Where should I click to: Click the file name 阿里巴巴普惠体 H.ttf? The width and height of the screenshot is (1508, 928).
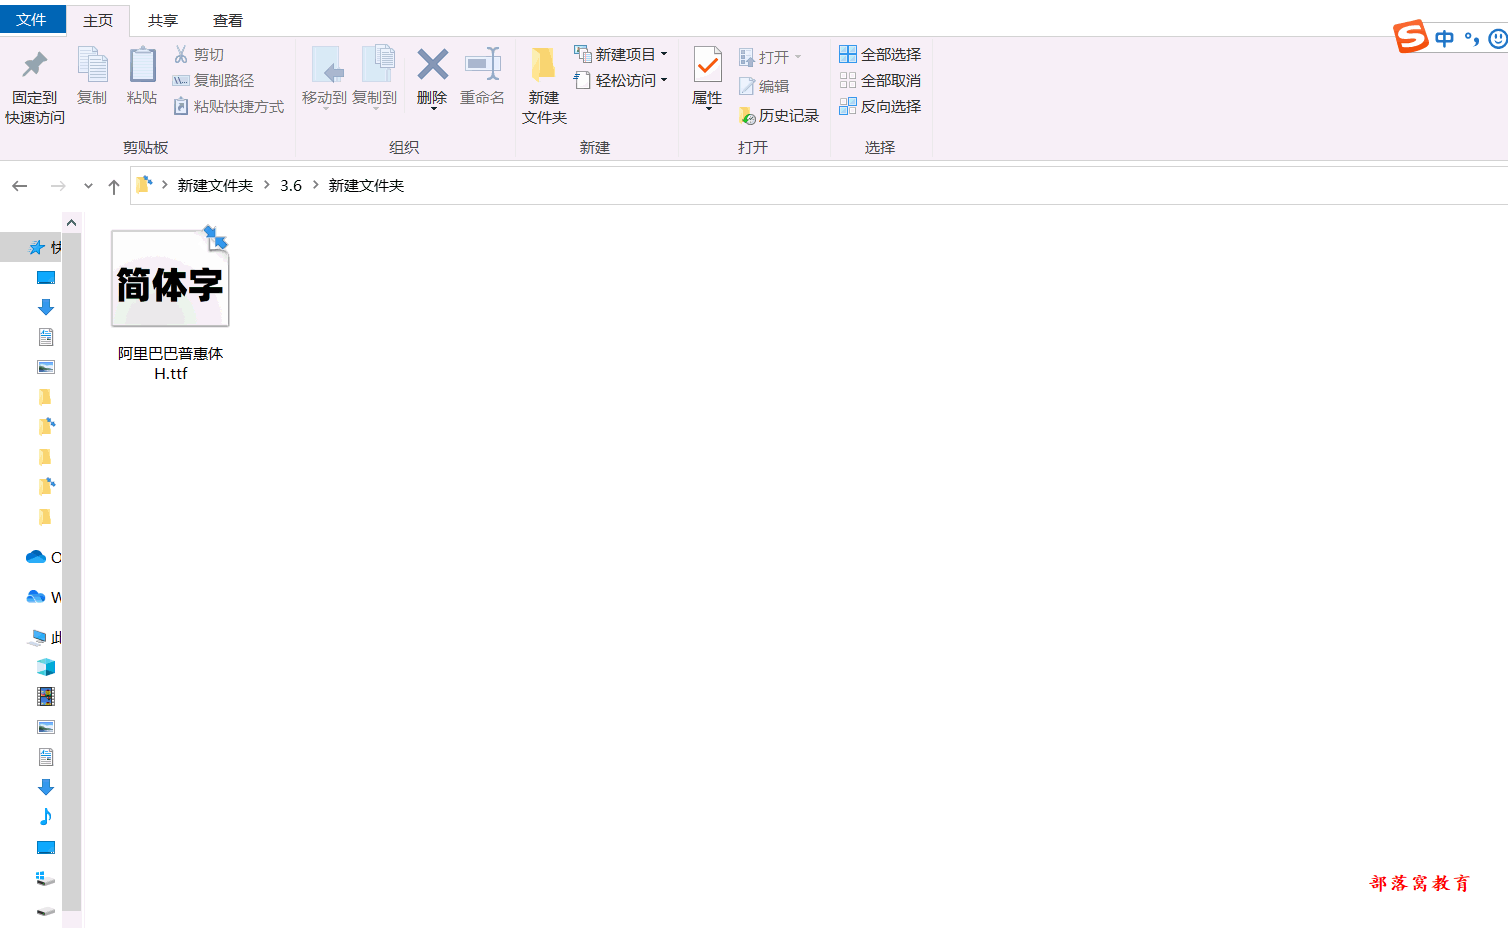(x=170, y=363)
